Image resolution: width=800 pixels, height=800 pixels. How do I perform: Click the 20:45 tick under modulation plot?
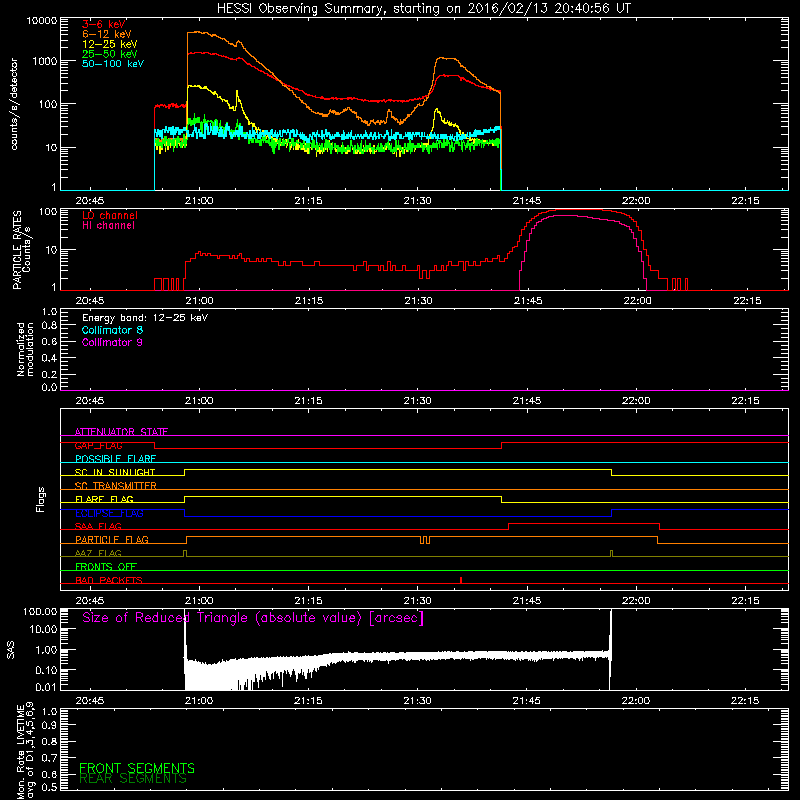[x=90, y=401]
